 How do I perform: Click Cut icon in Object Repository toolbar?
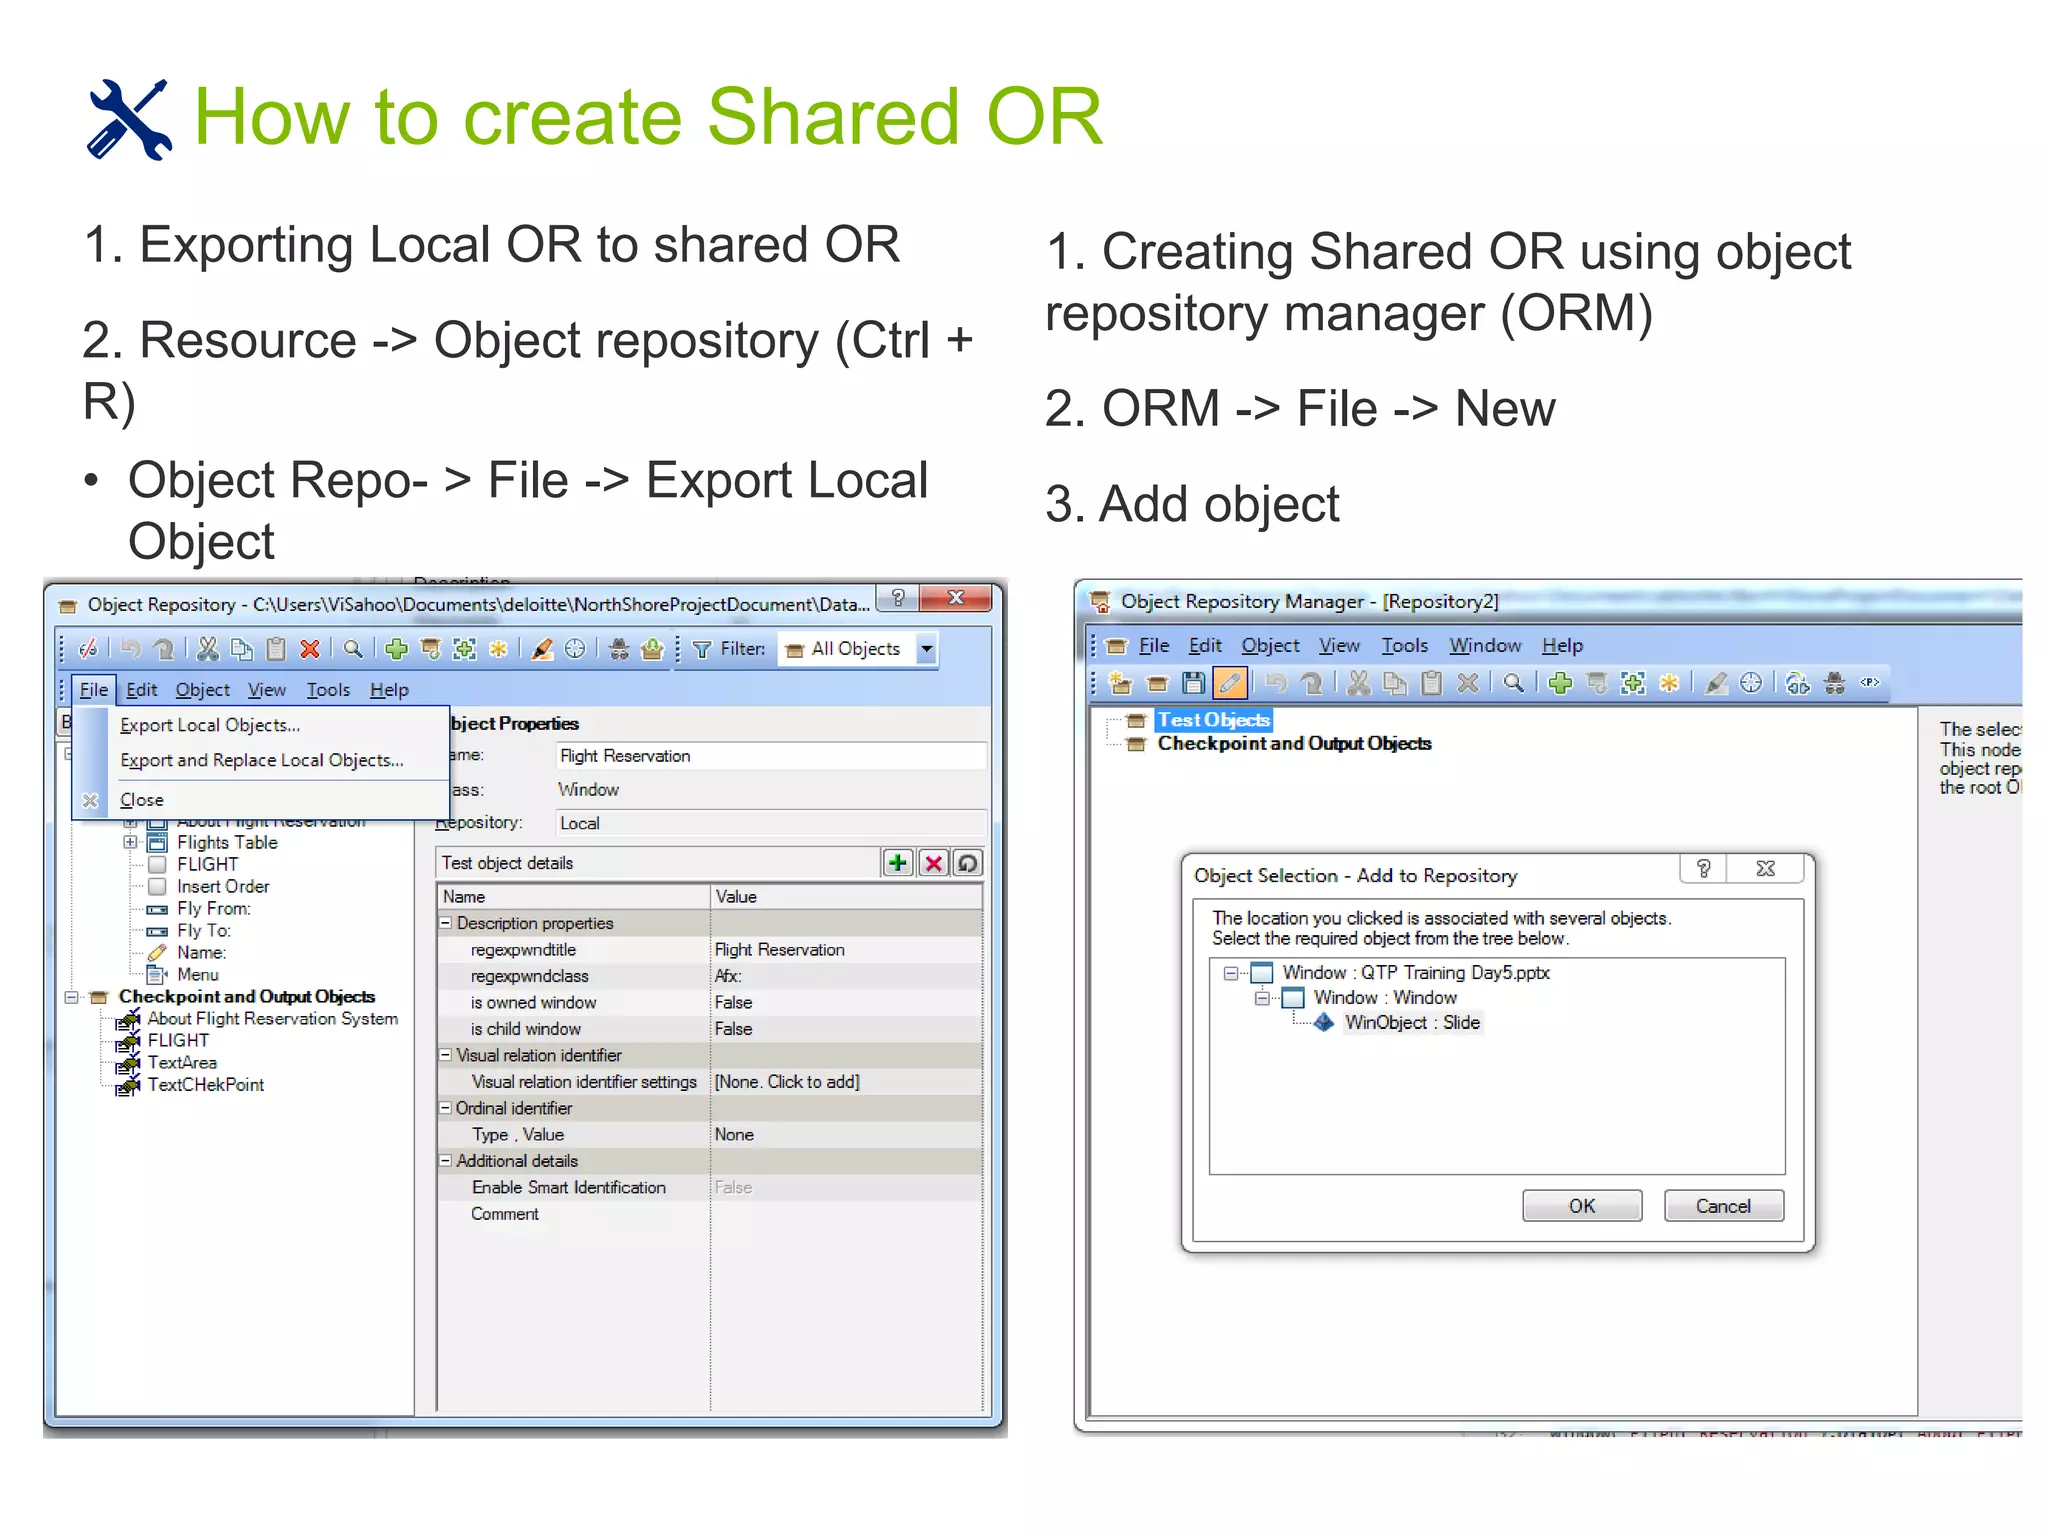point(207,649)
